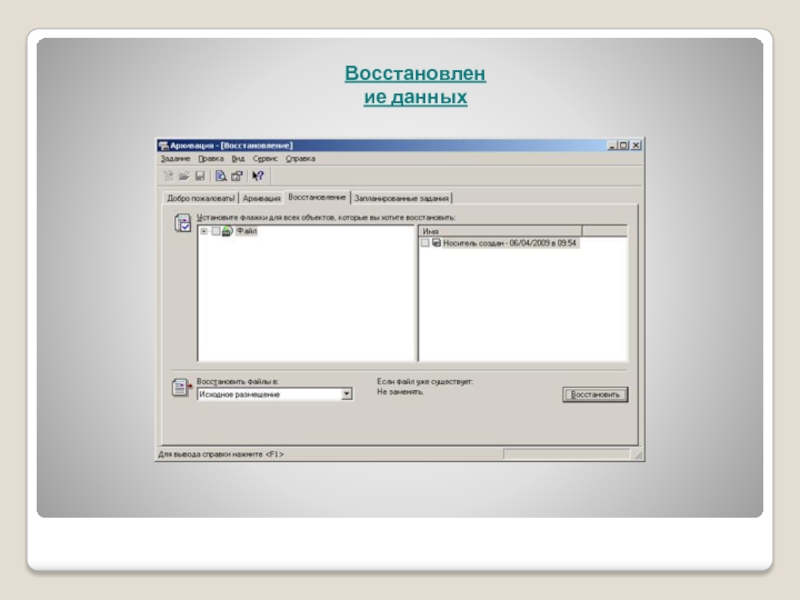The height and width of the screenshot is (600, 800).
Task: Click the Восстановить button
Action: pyautogui.click(x=595, y=394)
